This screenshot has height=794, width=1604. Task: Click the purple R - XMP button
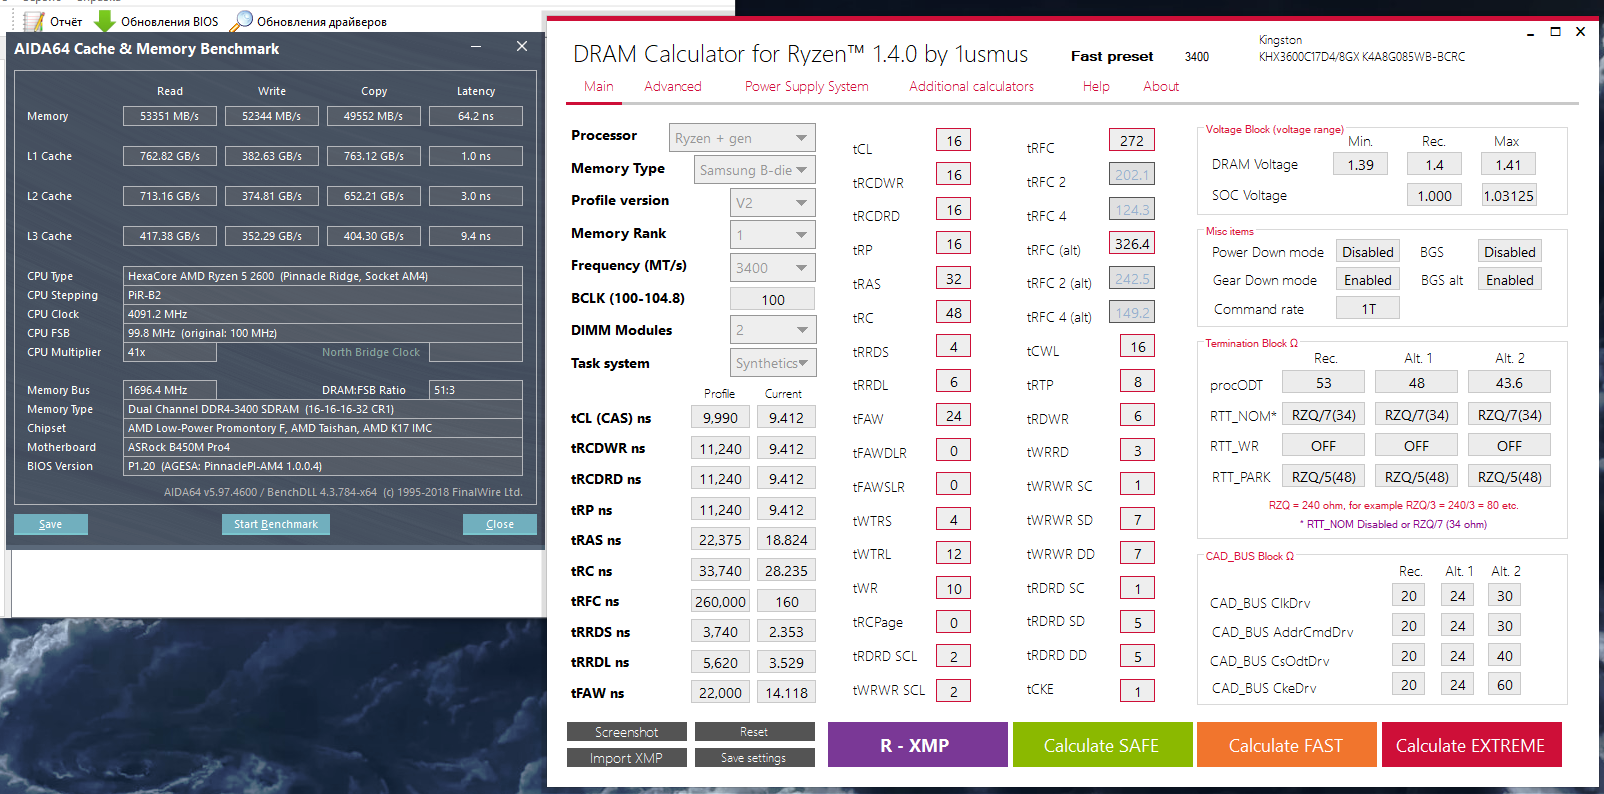(x=917, y=745)
